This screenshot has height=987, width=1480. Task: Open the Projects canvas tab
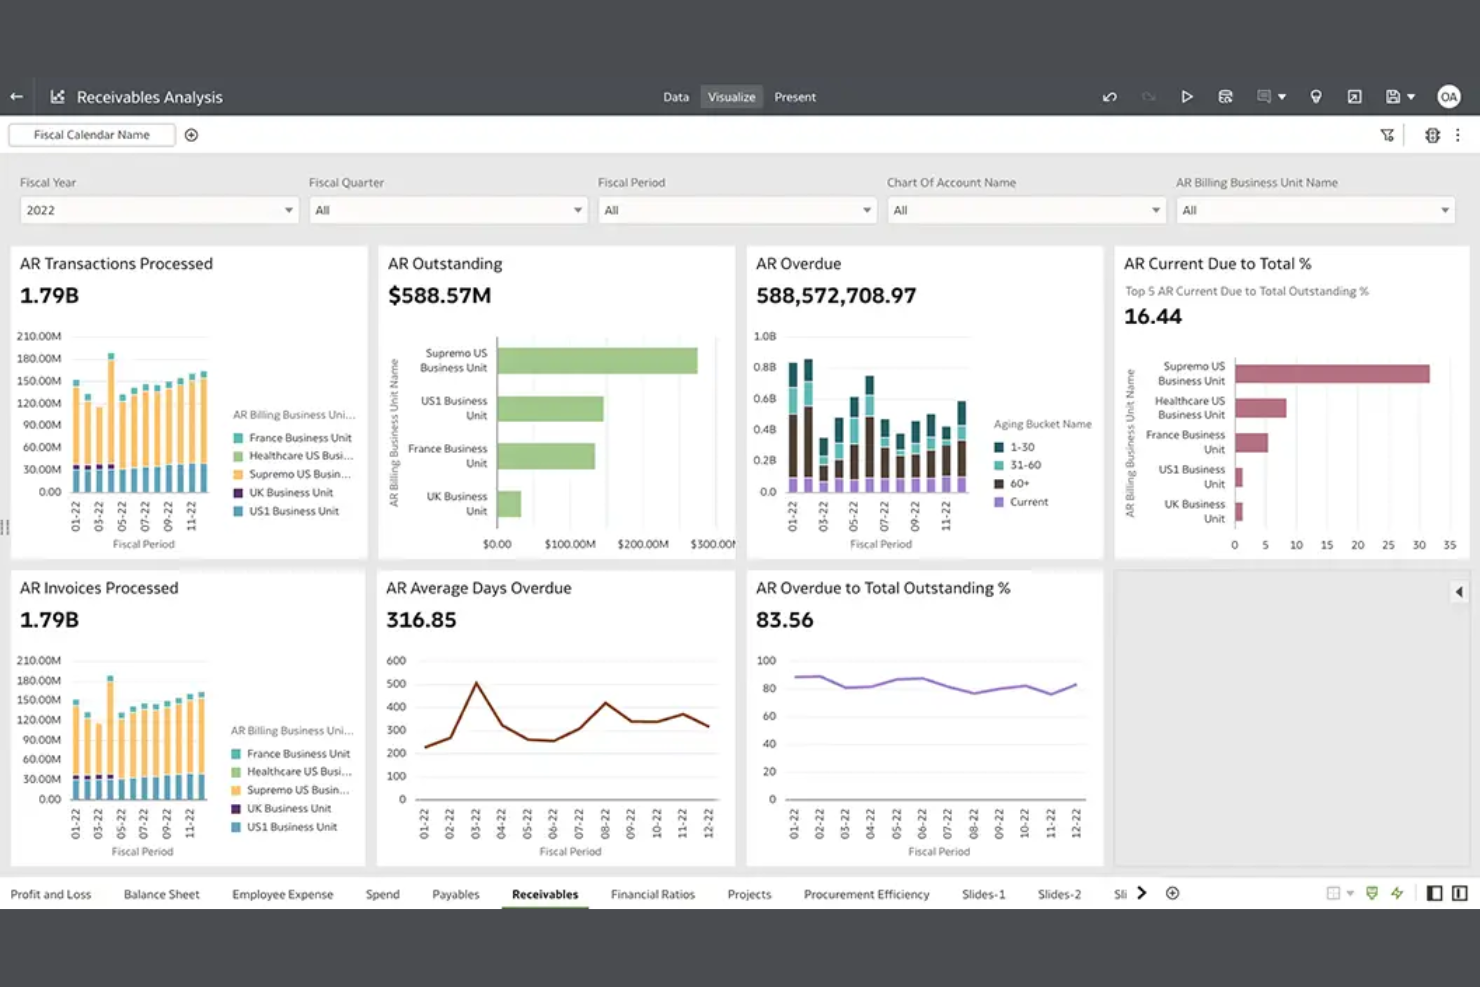[750, 894]
